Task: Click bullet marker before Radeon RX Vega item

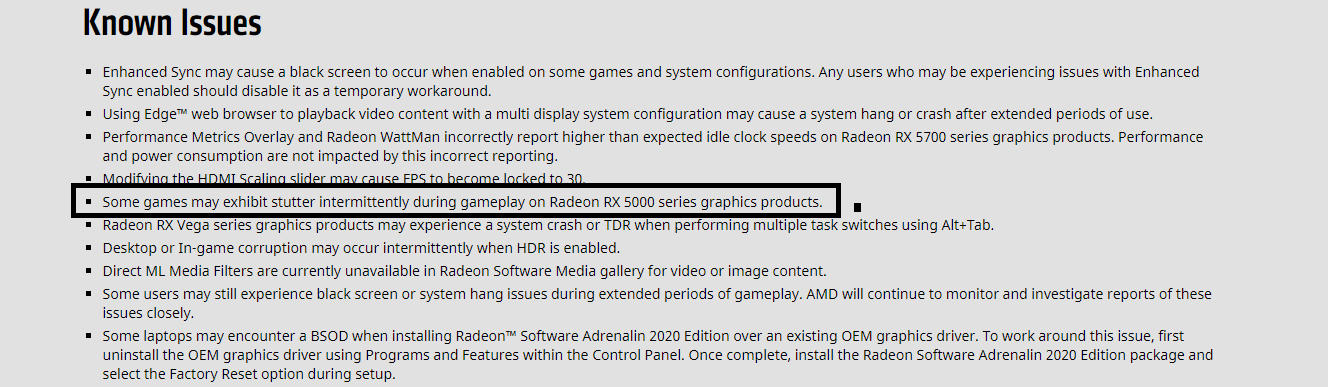Action: pos(89,226)
